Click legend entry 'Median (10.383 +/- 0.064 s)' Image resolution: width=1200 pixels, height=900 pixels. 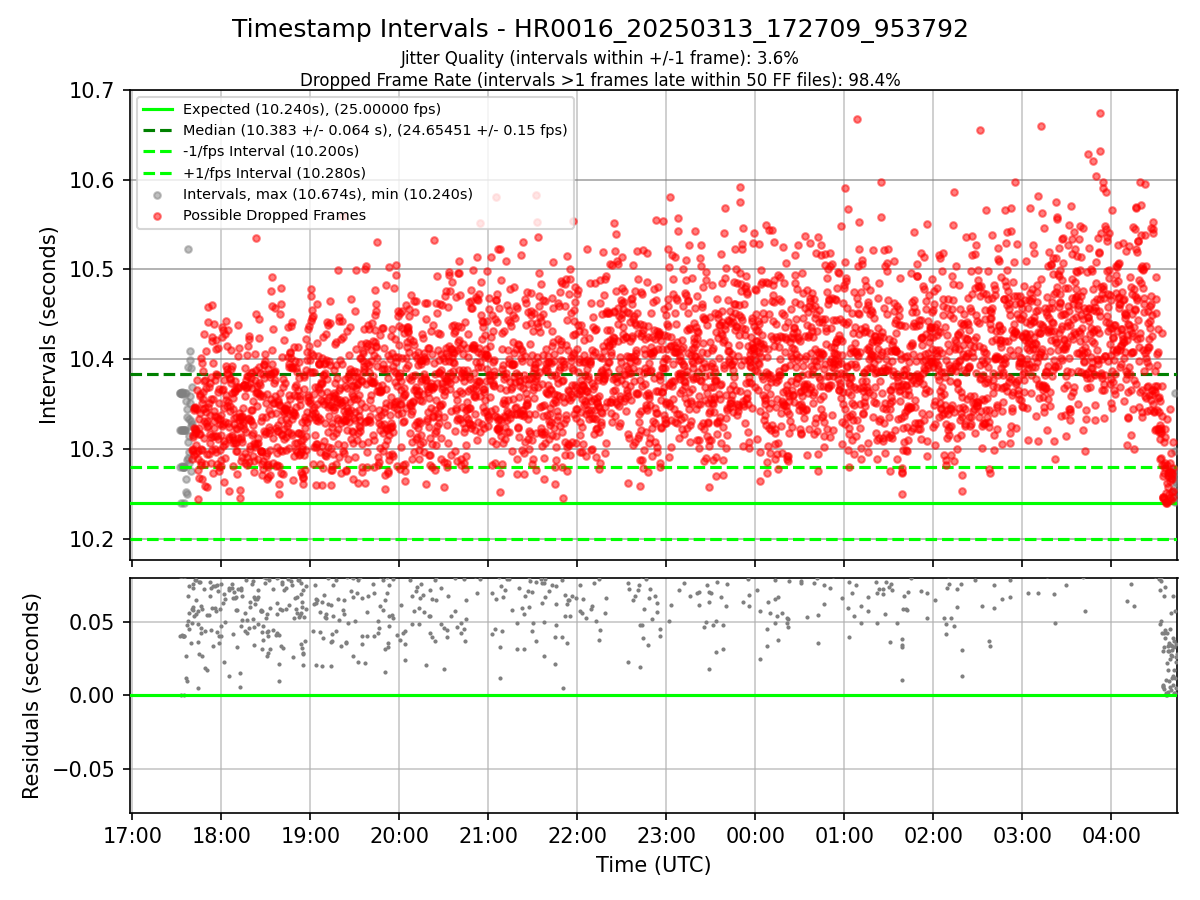(375, 130)
